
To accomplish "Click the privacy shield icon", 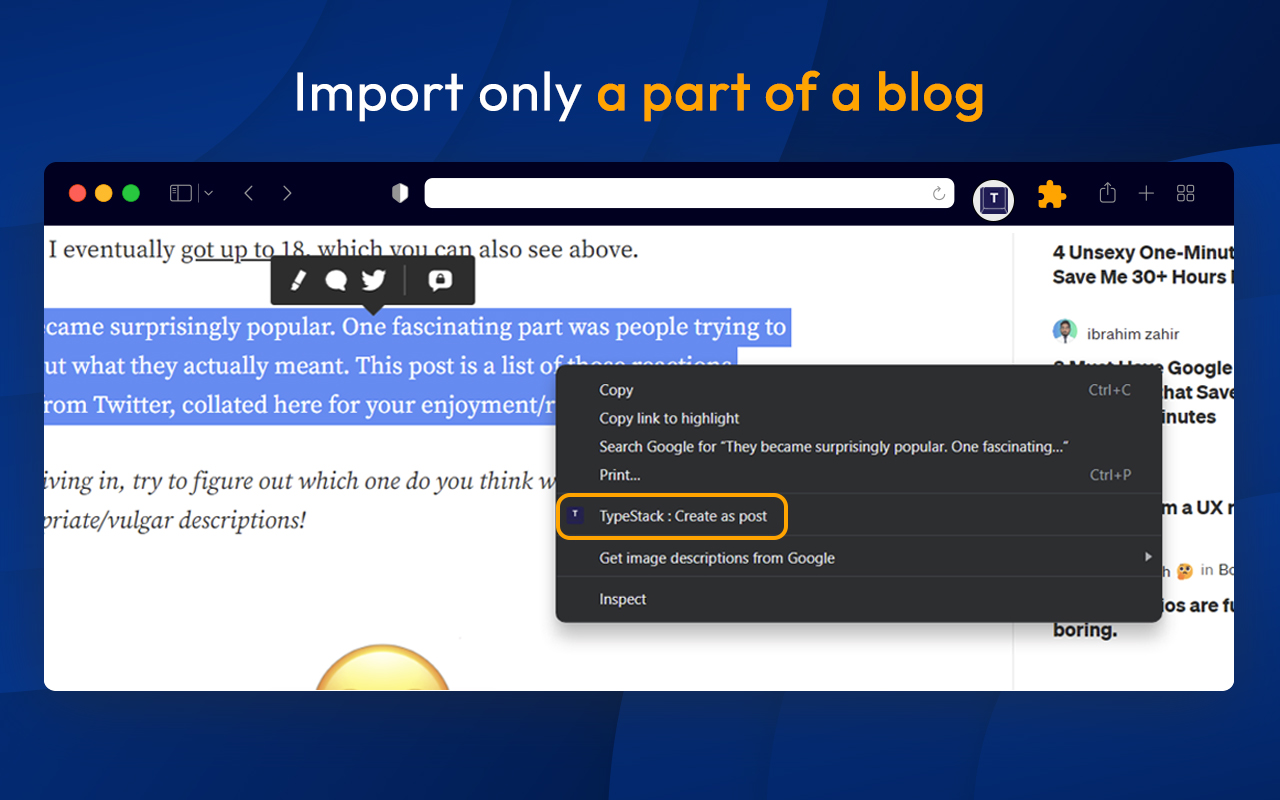I will pyautogui.click(x=400, y=194).
